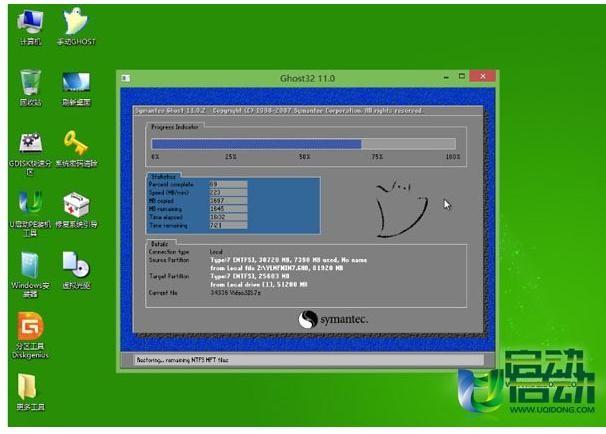Maximize the Ghost32 11.0 window

pyautogui.click(x=461, y=76)
